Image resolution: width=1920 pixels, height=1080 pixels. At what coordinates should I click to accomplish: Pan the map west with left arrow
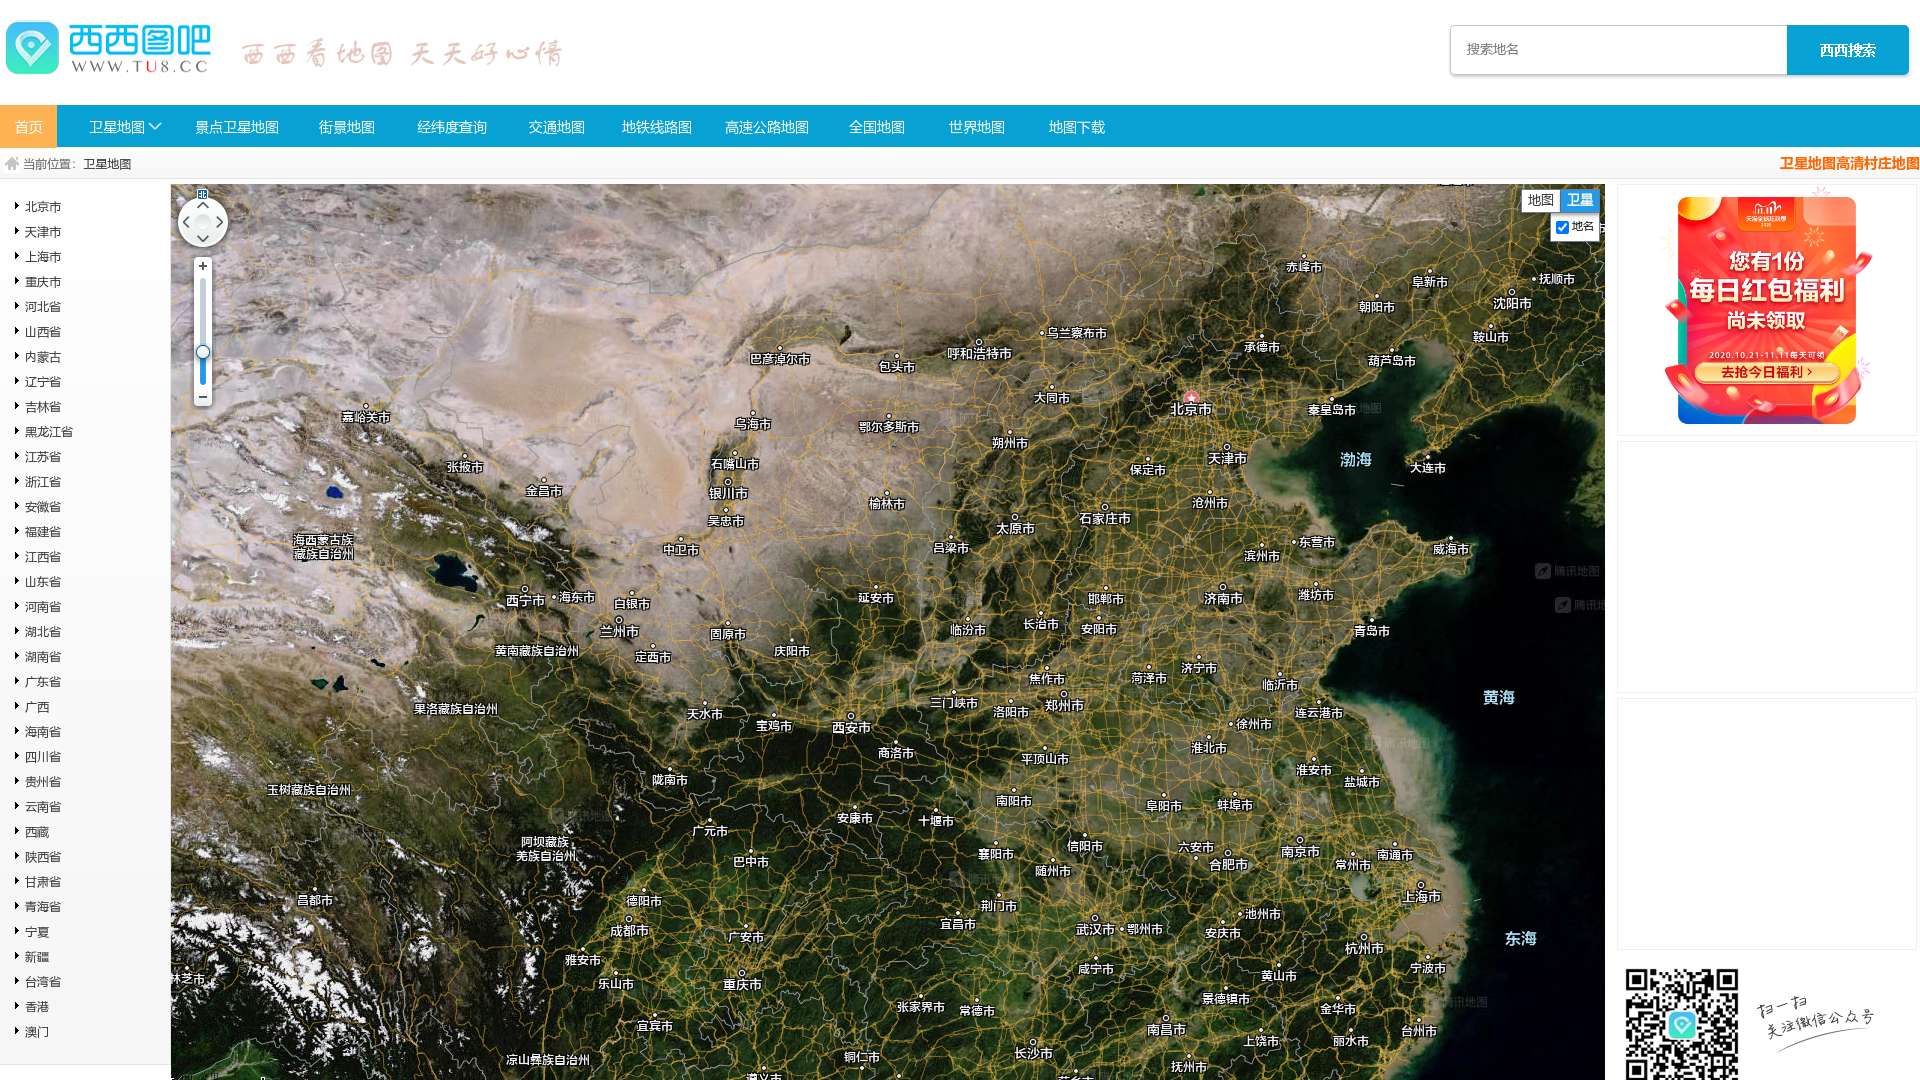tap(186, 222)
